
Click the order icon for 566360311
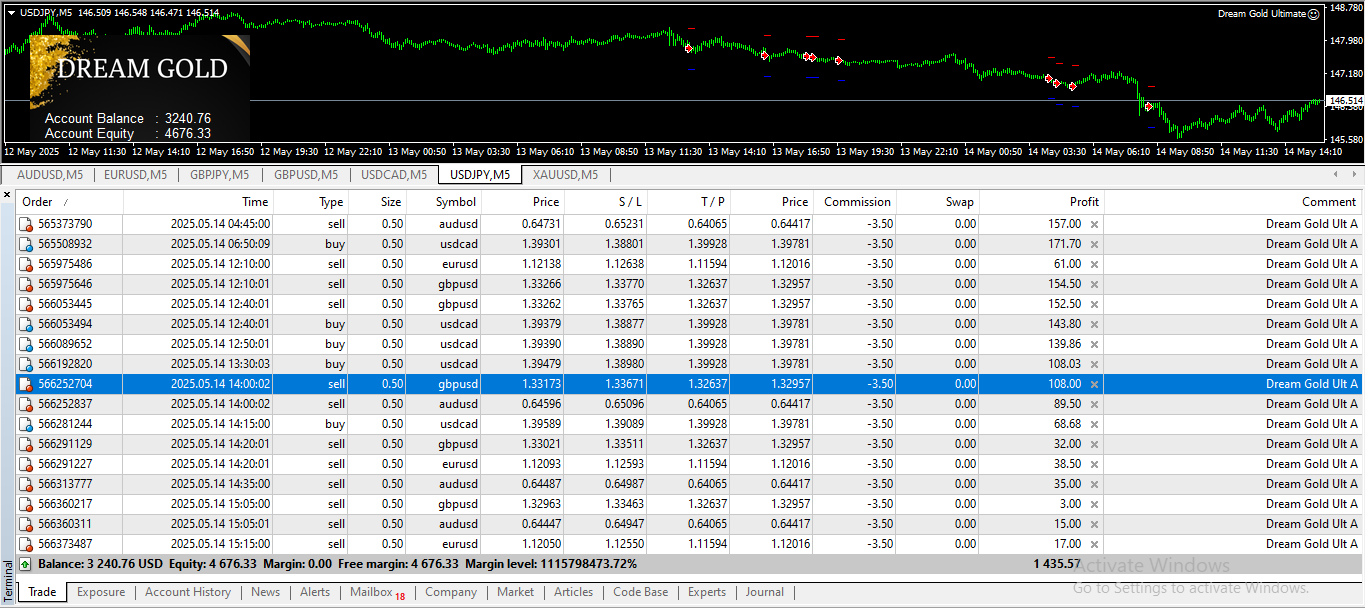click(x=26, y=524)
